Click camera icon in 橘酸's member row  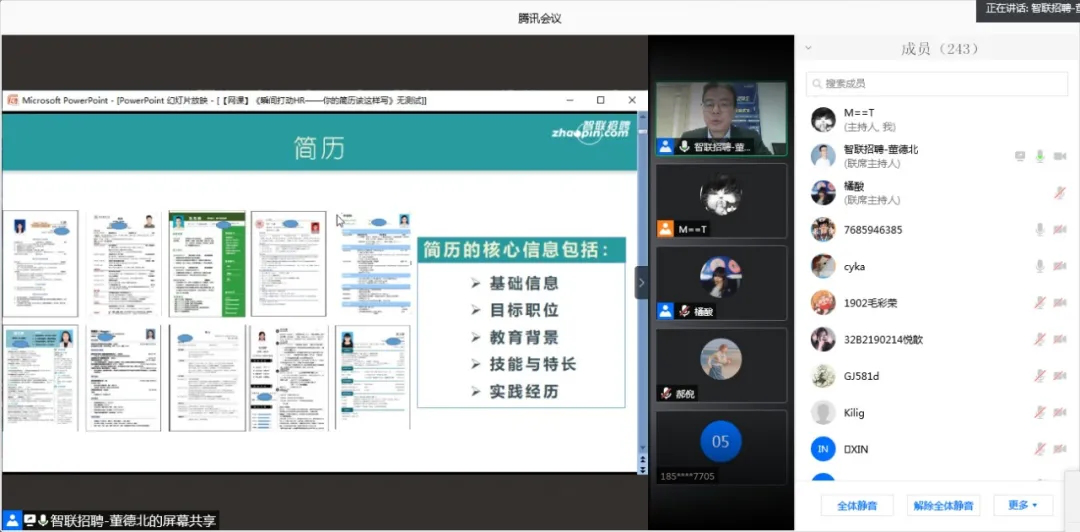(x=1060, y=193)
